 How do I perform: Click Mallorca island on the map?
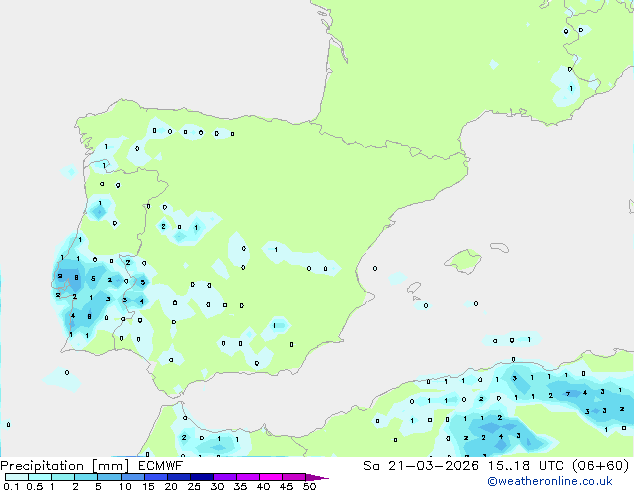coord(464,261)
